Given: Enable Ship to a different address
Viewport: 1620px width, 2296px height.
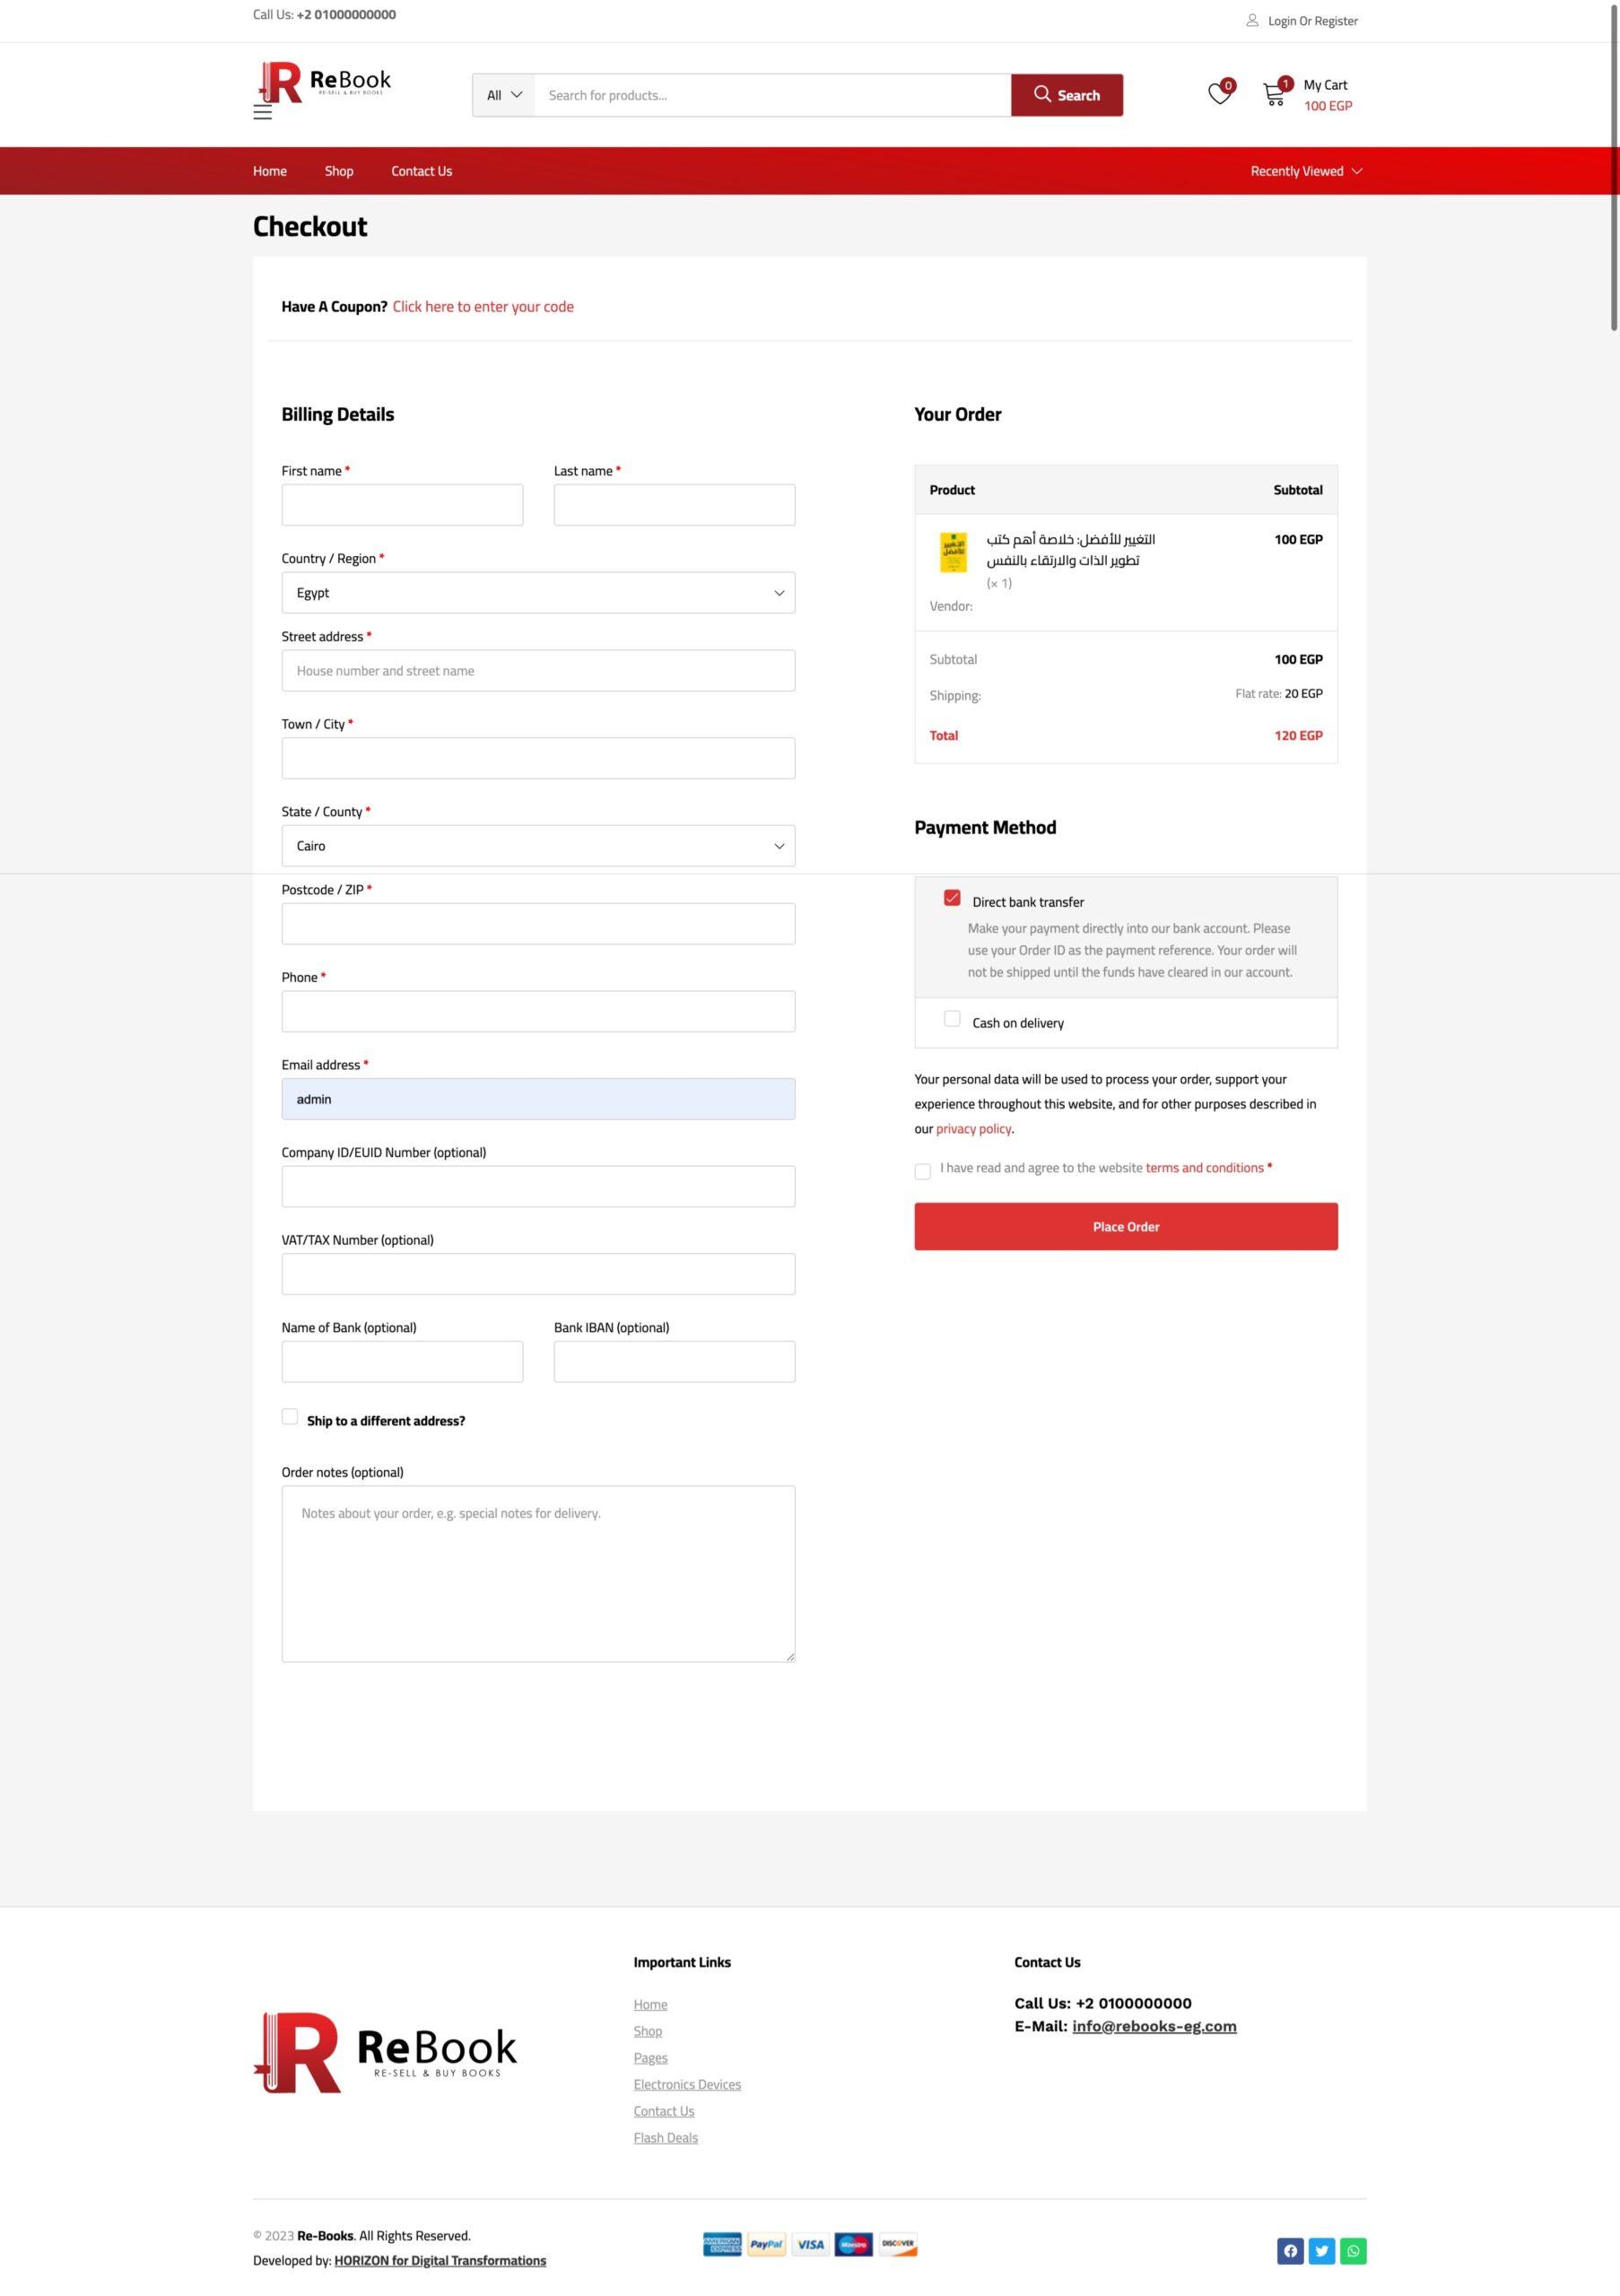Looking at the screenshot, I should click(290, 1417).
